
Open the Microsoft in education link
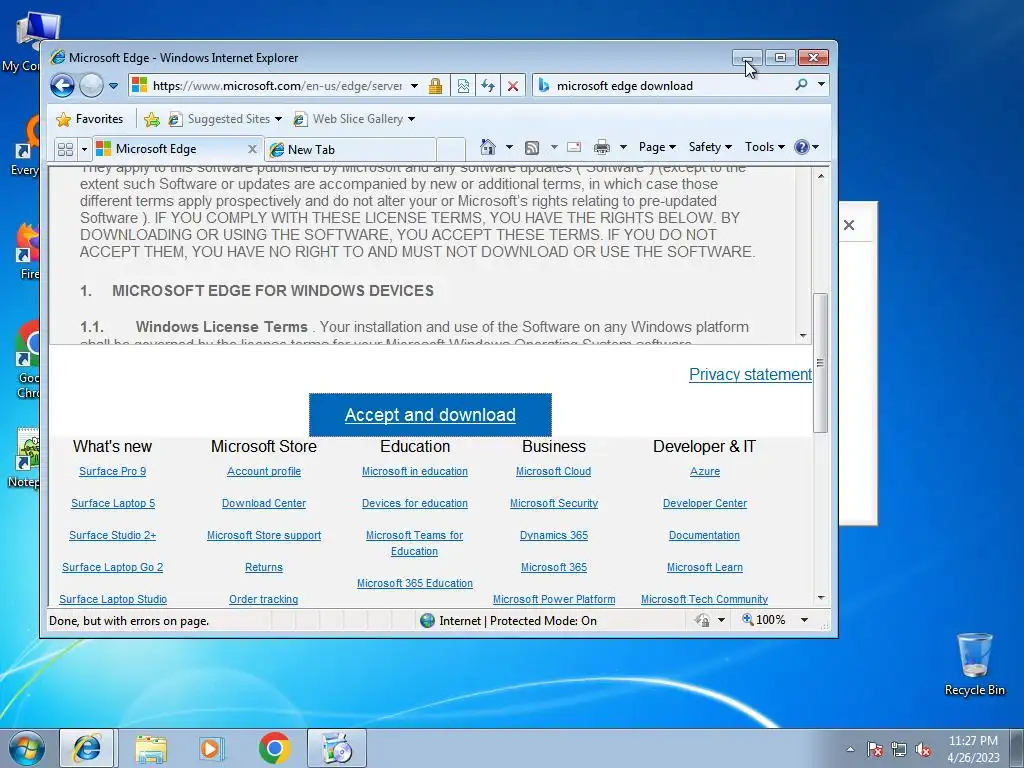coord(415,472)
